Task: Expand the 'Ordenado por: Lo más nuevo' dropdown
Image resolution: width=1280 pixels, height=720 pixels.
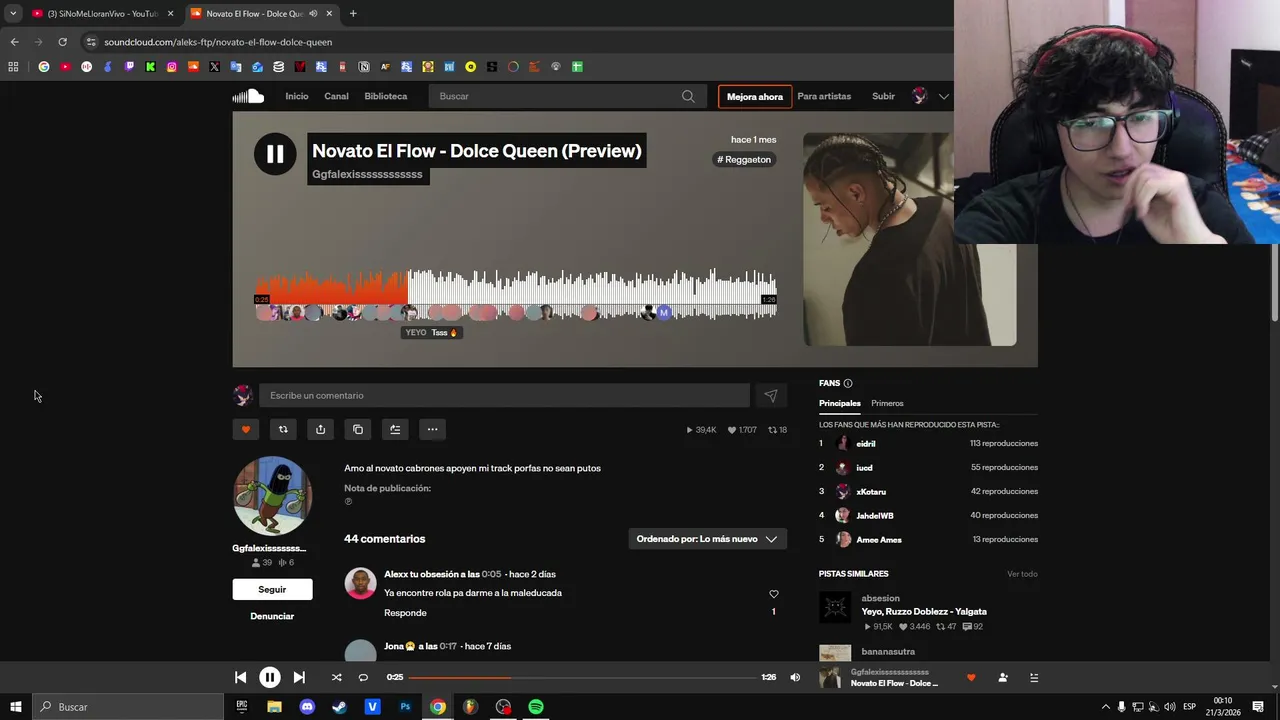Action: point(708,539)
